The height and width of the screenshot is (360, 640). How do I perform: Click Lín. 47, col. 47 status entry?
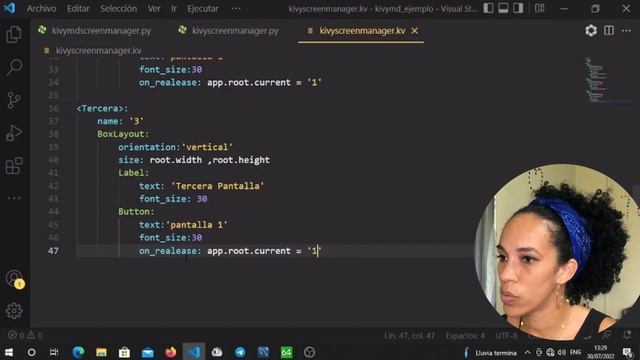coord(409,336)
